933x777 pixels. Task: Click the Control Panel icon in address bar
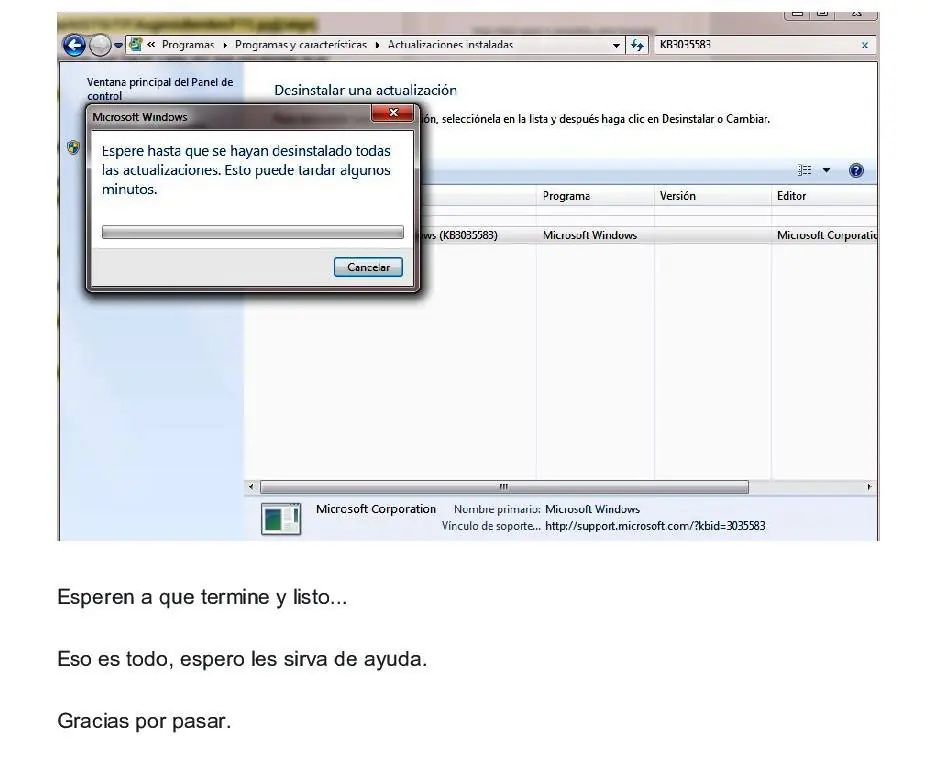click(x=136, y=45)
